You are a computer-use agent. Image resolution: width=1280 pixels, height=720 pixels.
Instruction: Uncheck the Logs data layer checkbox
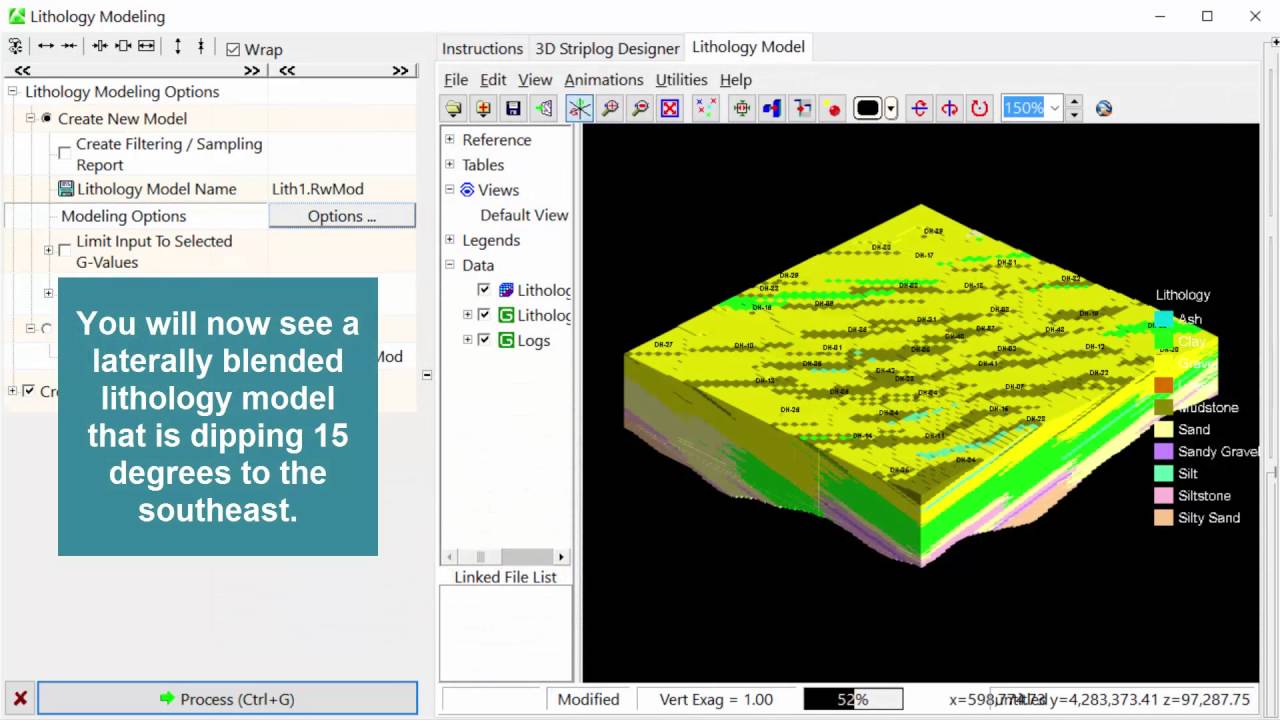(484, 340)
